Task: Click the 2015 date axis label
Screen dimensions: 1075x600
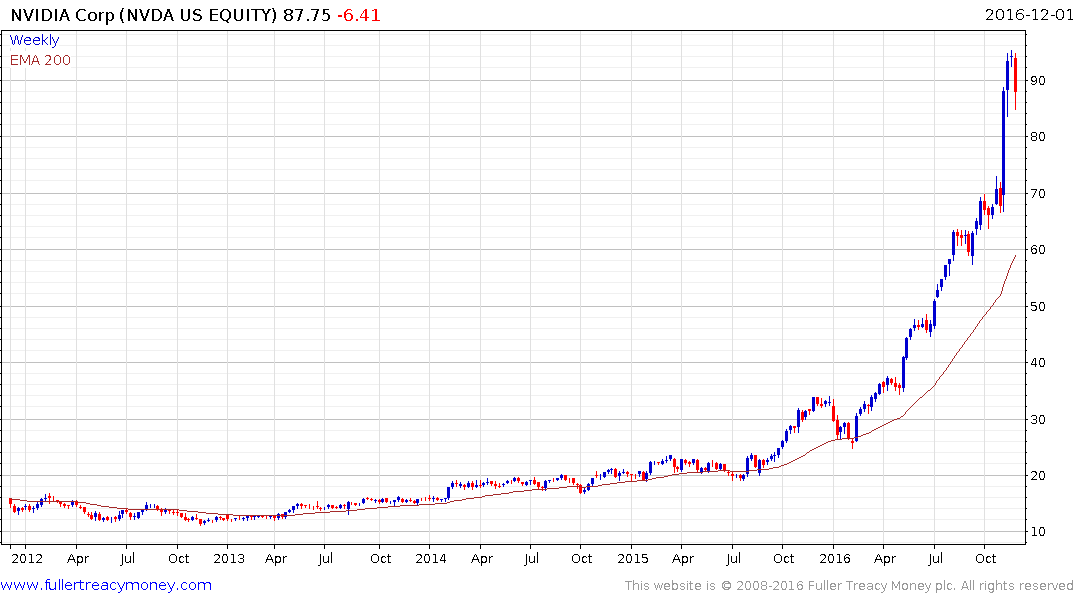Action: click(632, 558)
